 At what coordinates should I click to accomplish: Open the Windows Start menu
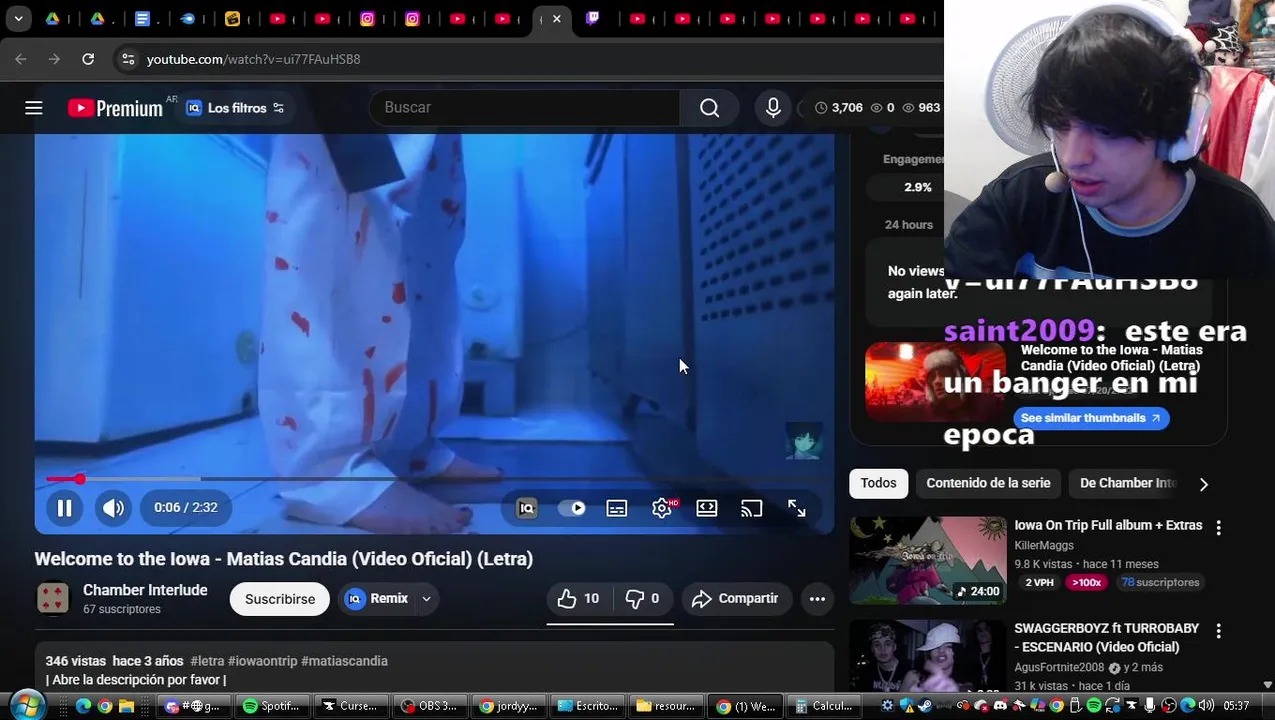coord(26,706)
